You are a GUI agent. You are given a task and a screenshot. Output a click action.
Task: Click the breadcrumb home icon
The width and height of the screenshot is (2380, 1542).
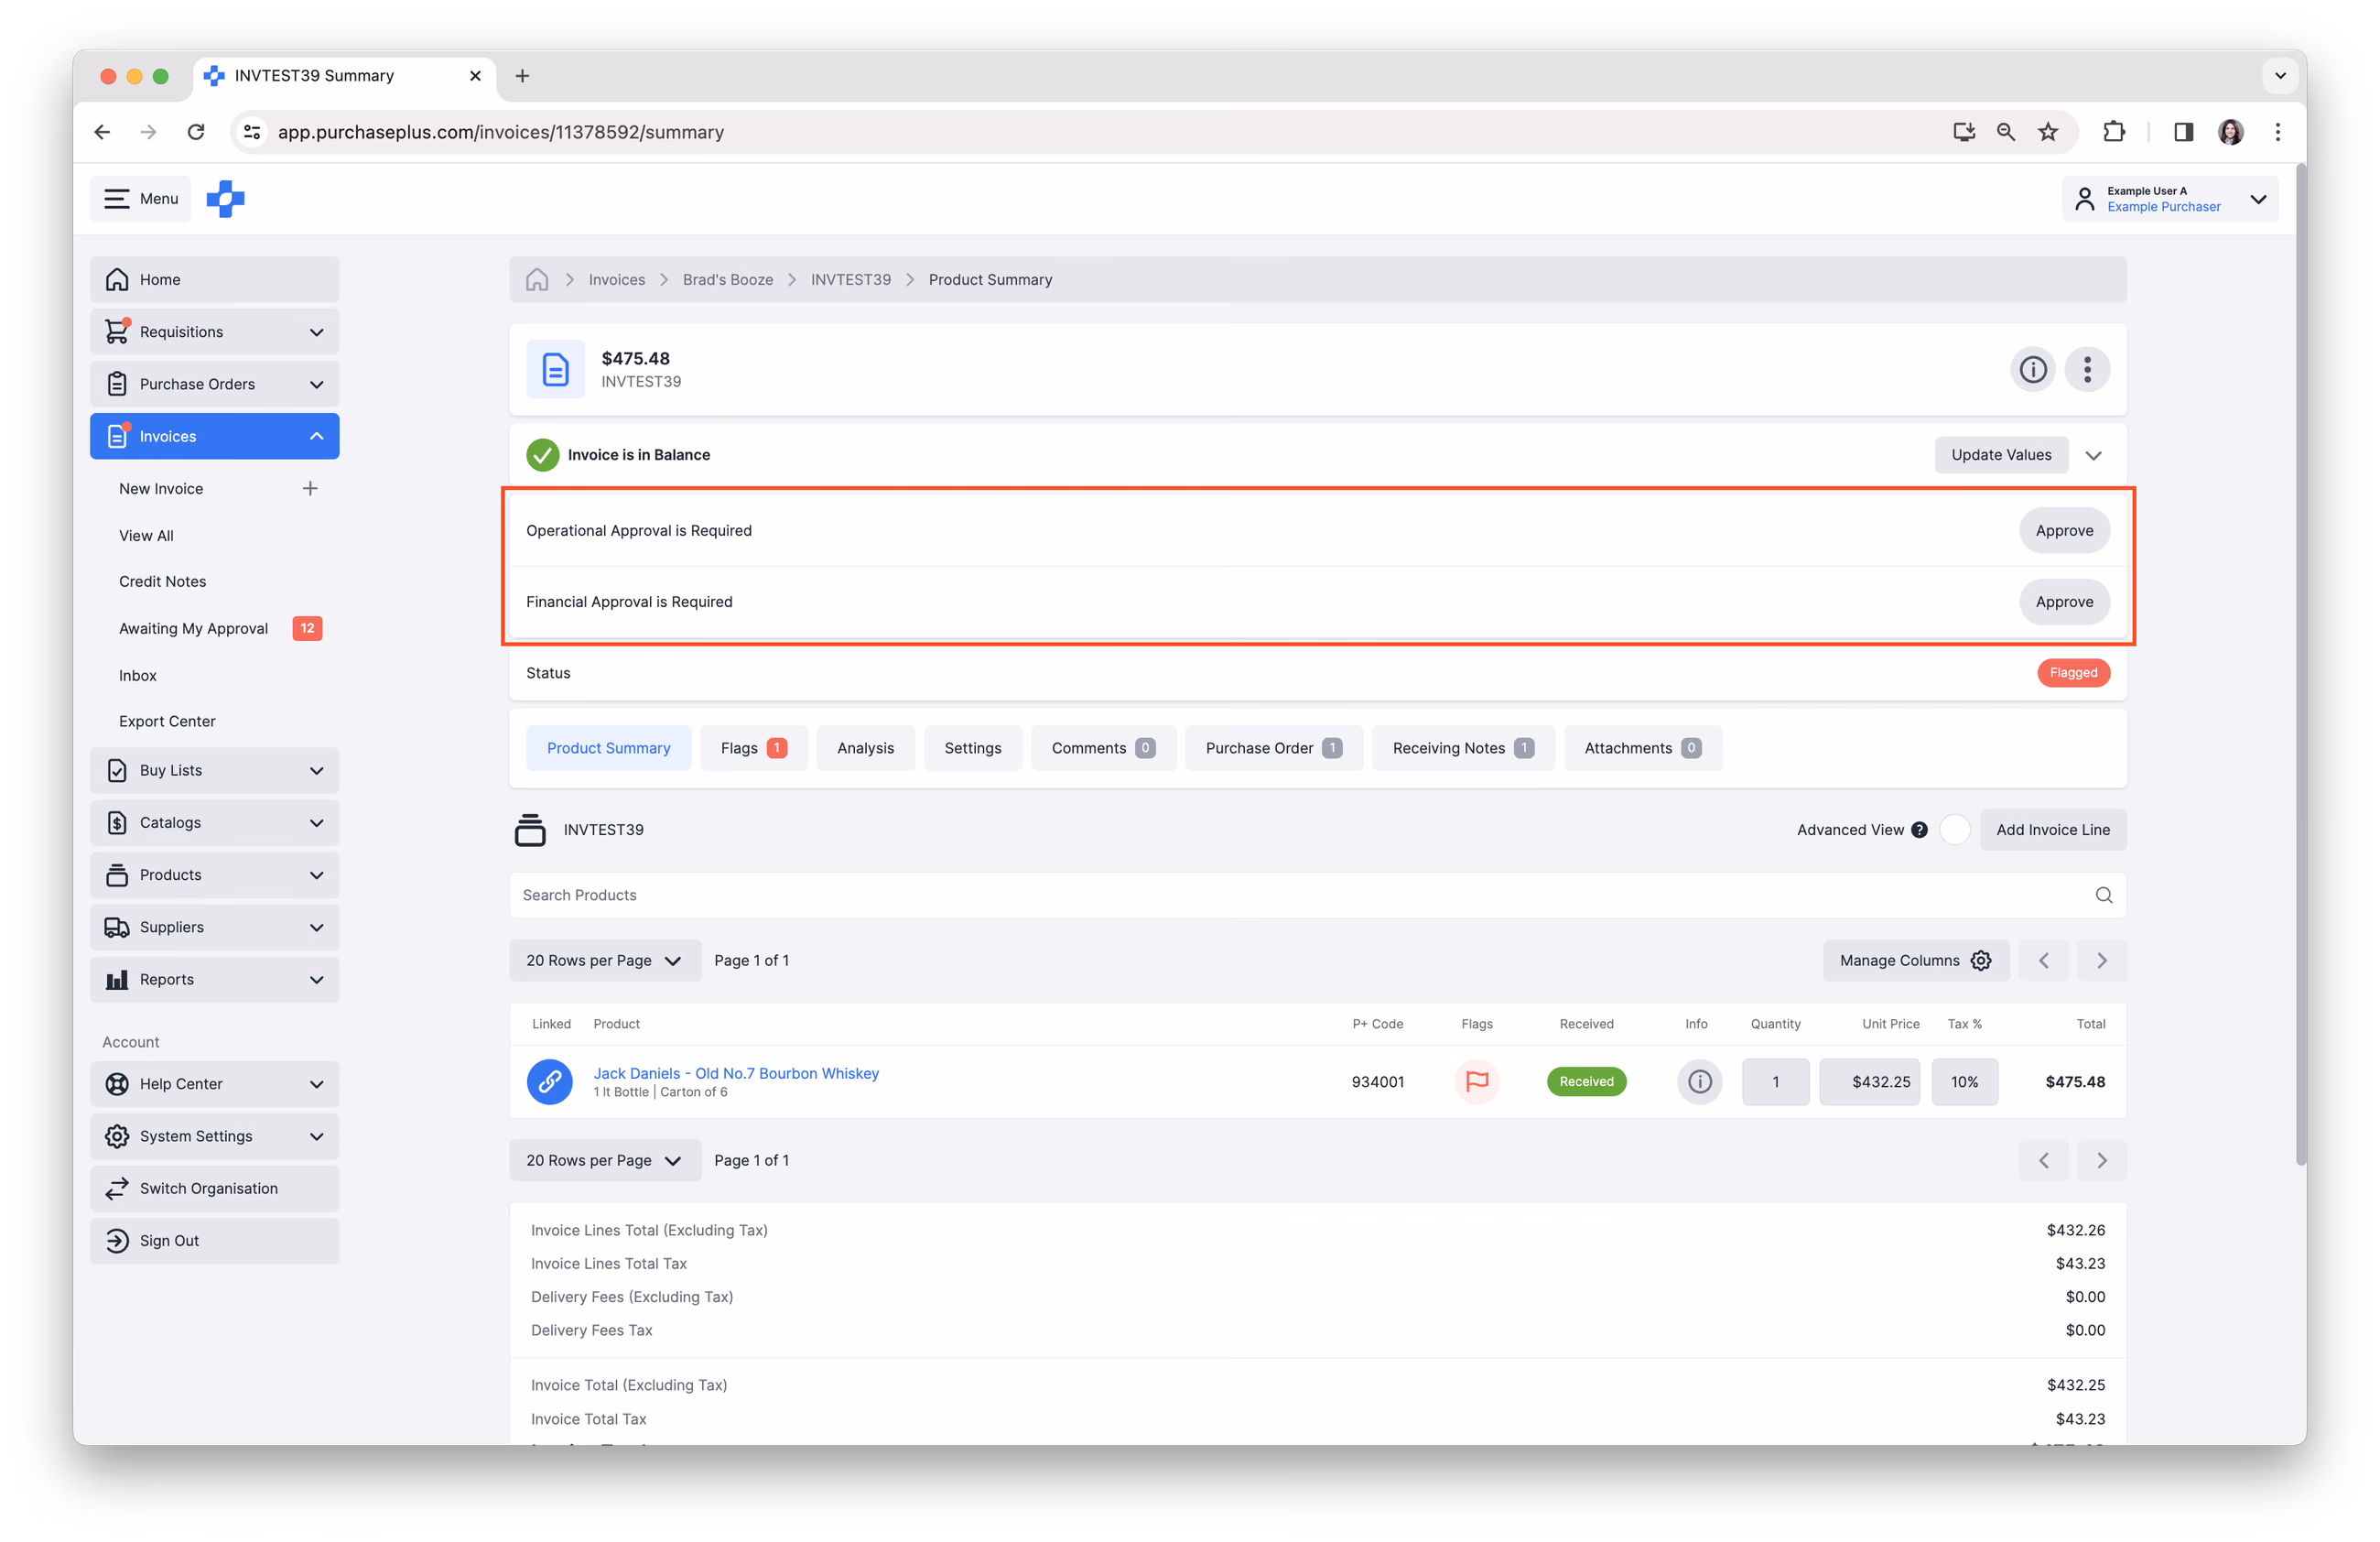tap(537, 280)
